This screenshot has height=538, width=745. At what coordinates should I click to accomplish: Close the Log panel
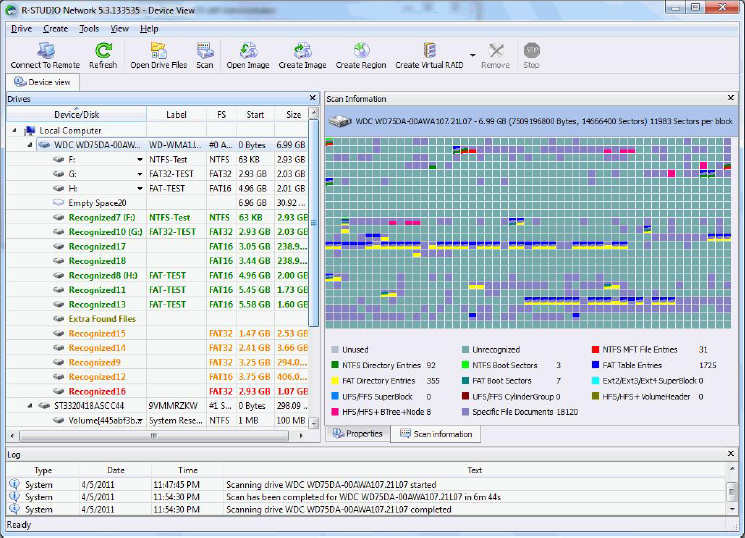pyautogui.click(x=731, y=453)
